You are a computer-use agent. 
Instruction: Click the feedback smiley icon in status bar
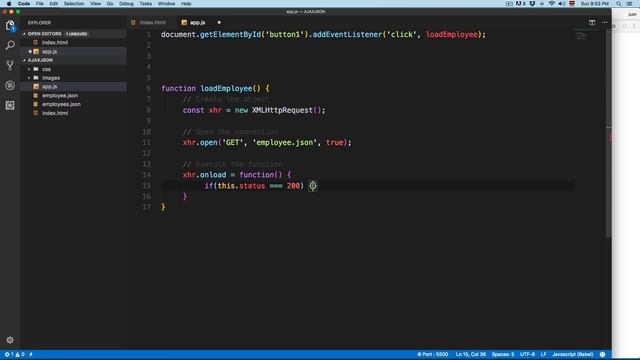coord(602,355)
